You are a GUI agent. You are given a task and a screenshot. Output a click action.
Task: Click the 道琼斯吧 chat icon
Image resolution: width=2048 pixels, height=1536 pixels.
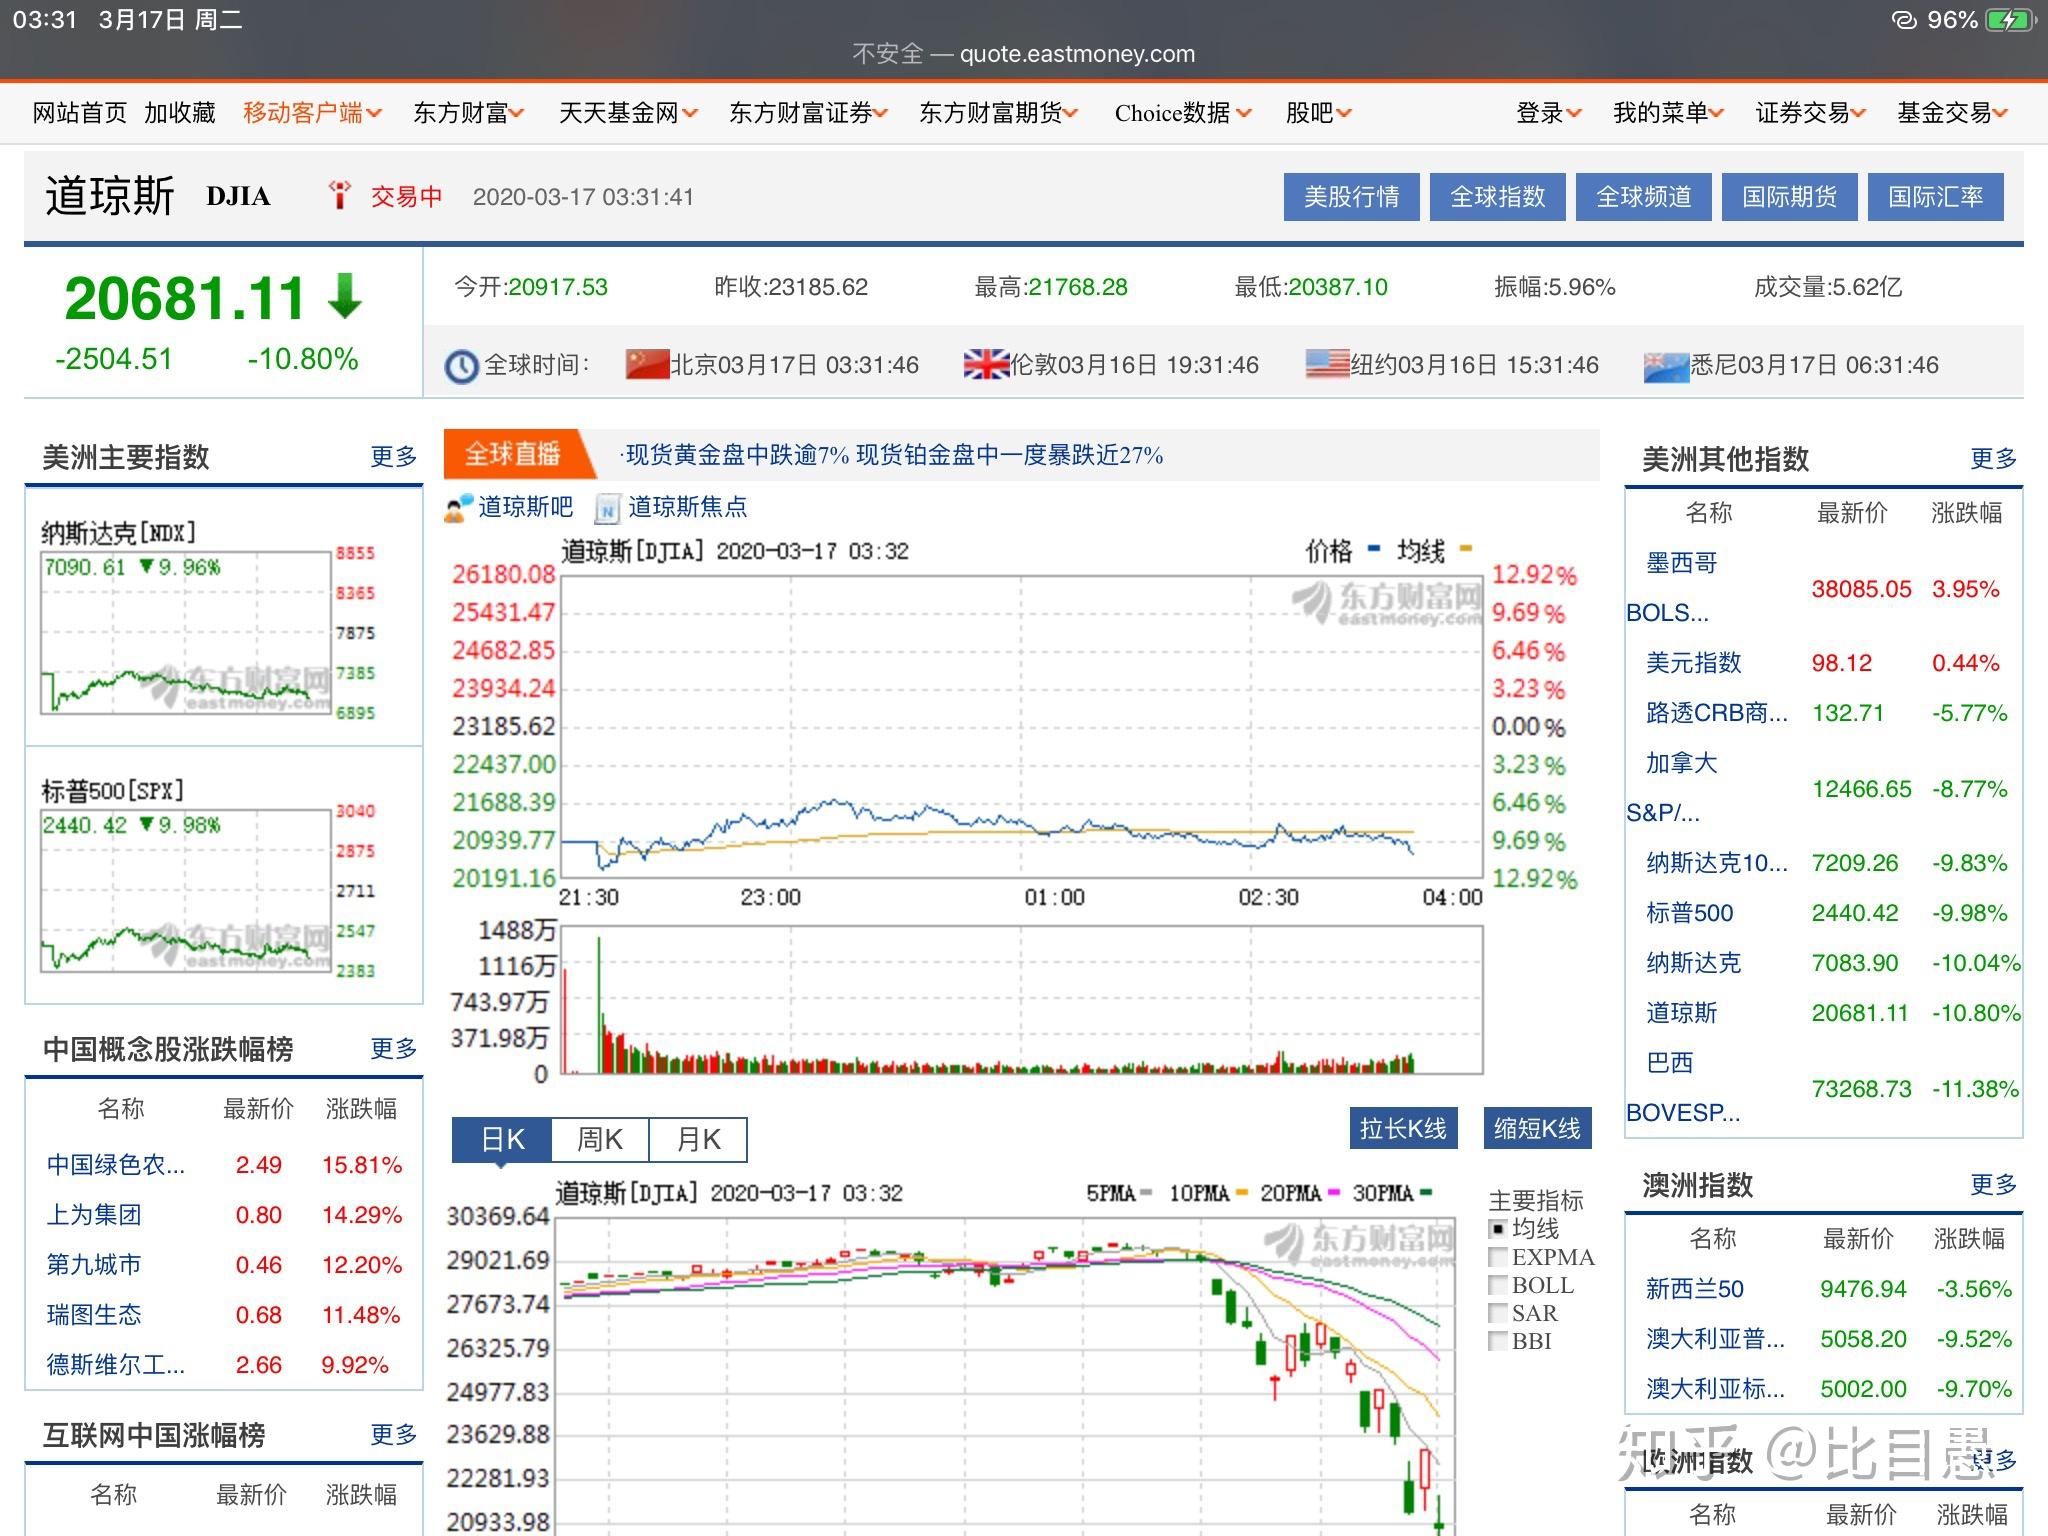coord(458,508)
